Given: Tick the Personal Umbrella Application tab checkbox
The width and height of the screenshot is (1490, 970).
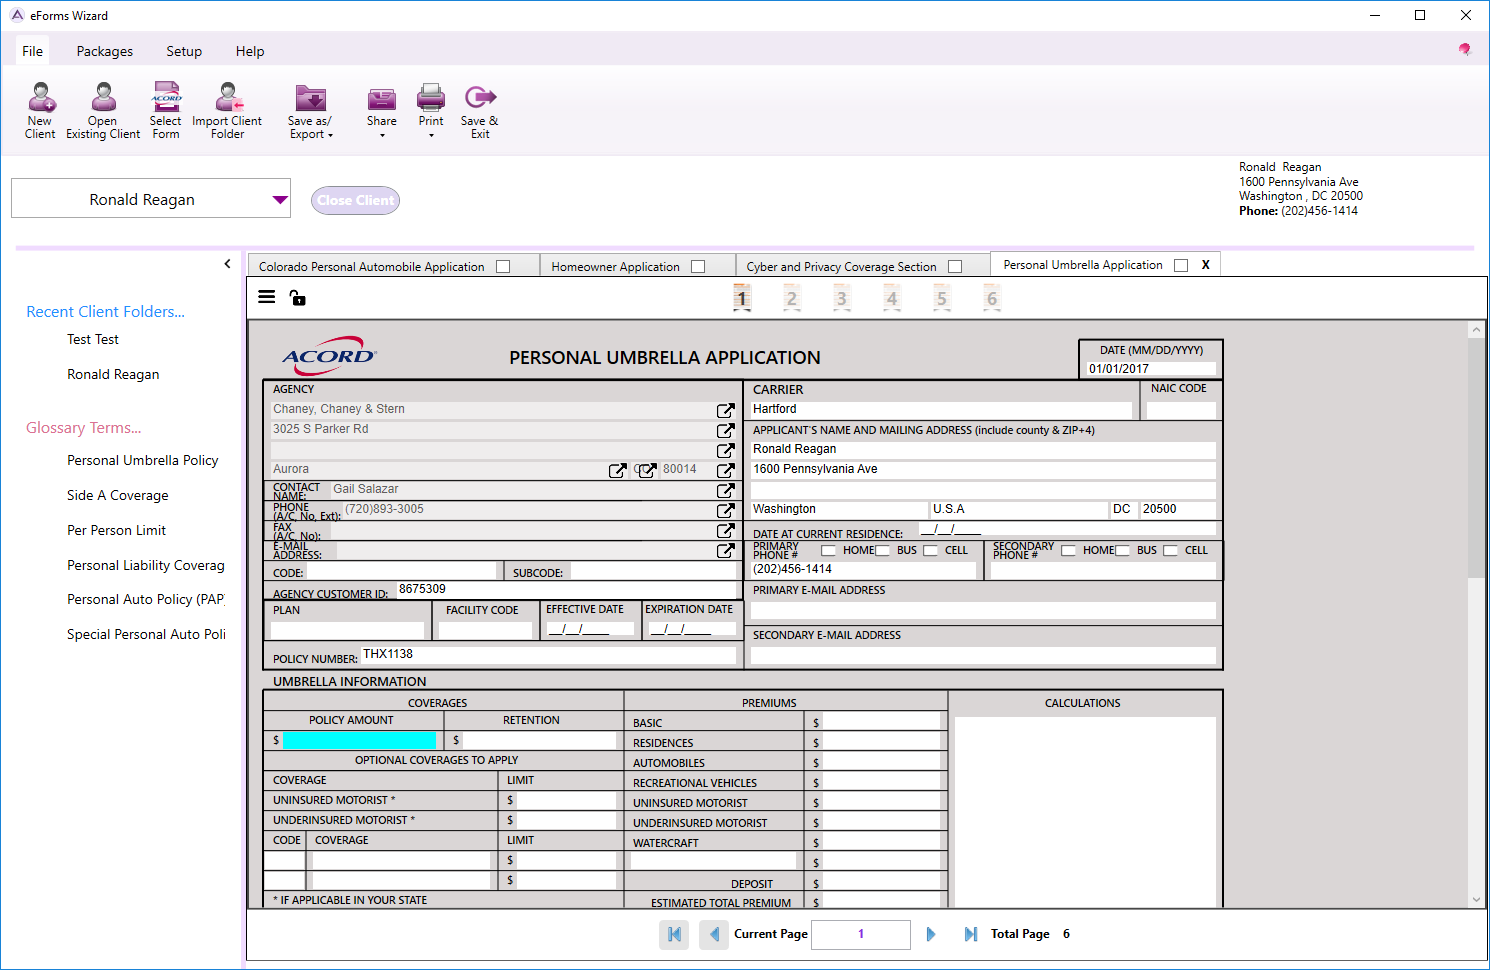Looking at the screenshot, I should [x=1181, y=265].
